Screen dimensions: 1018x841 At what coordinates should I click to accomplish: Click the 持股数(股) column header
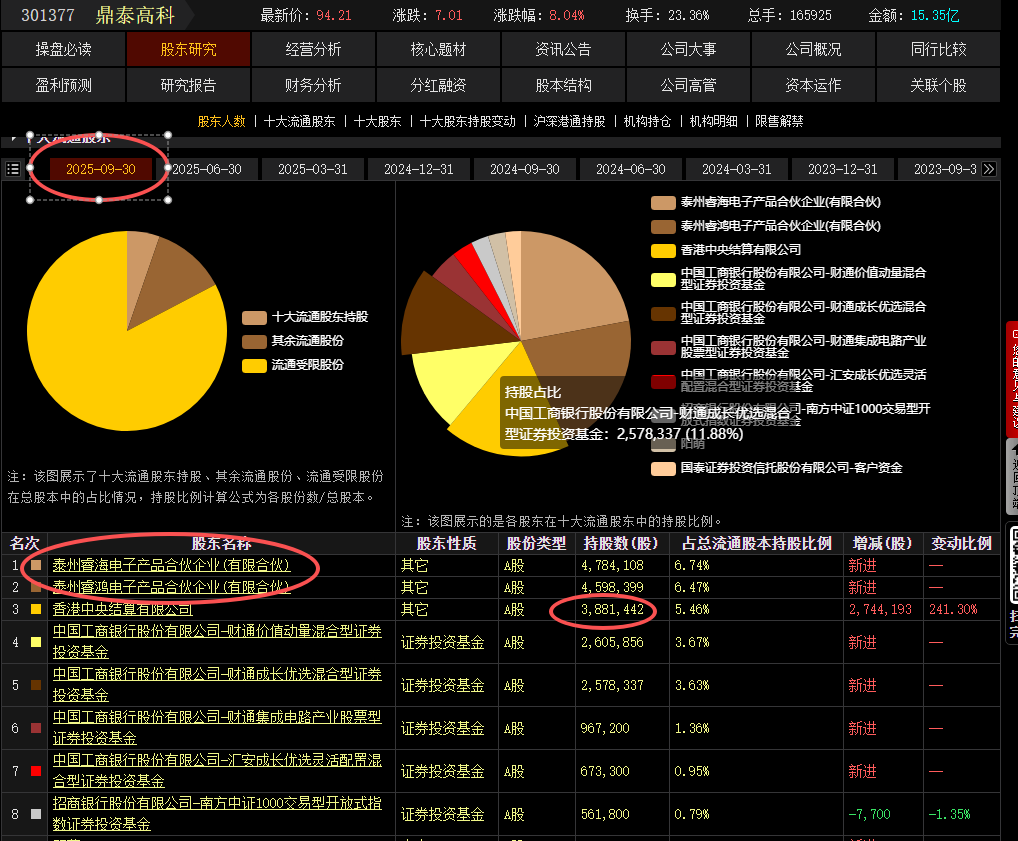coord(621,544)
